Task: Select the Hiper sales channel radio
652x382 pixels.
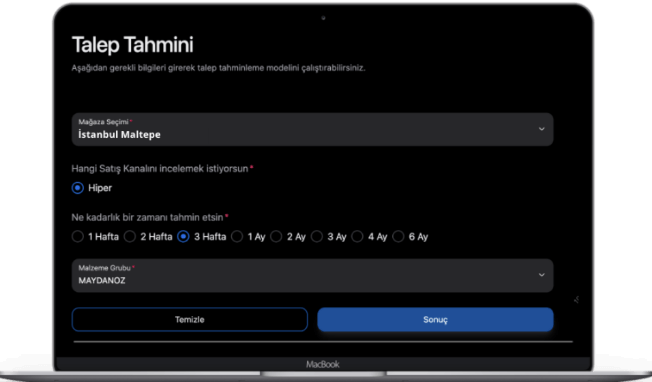Action: pos(78,188)
